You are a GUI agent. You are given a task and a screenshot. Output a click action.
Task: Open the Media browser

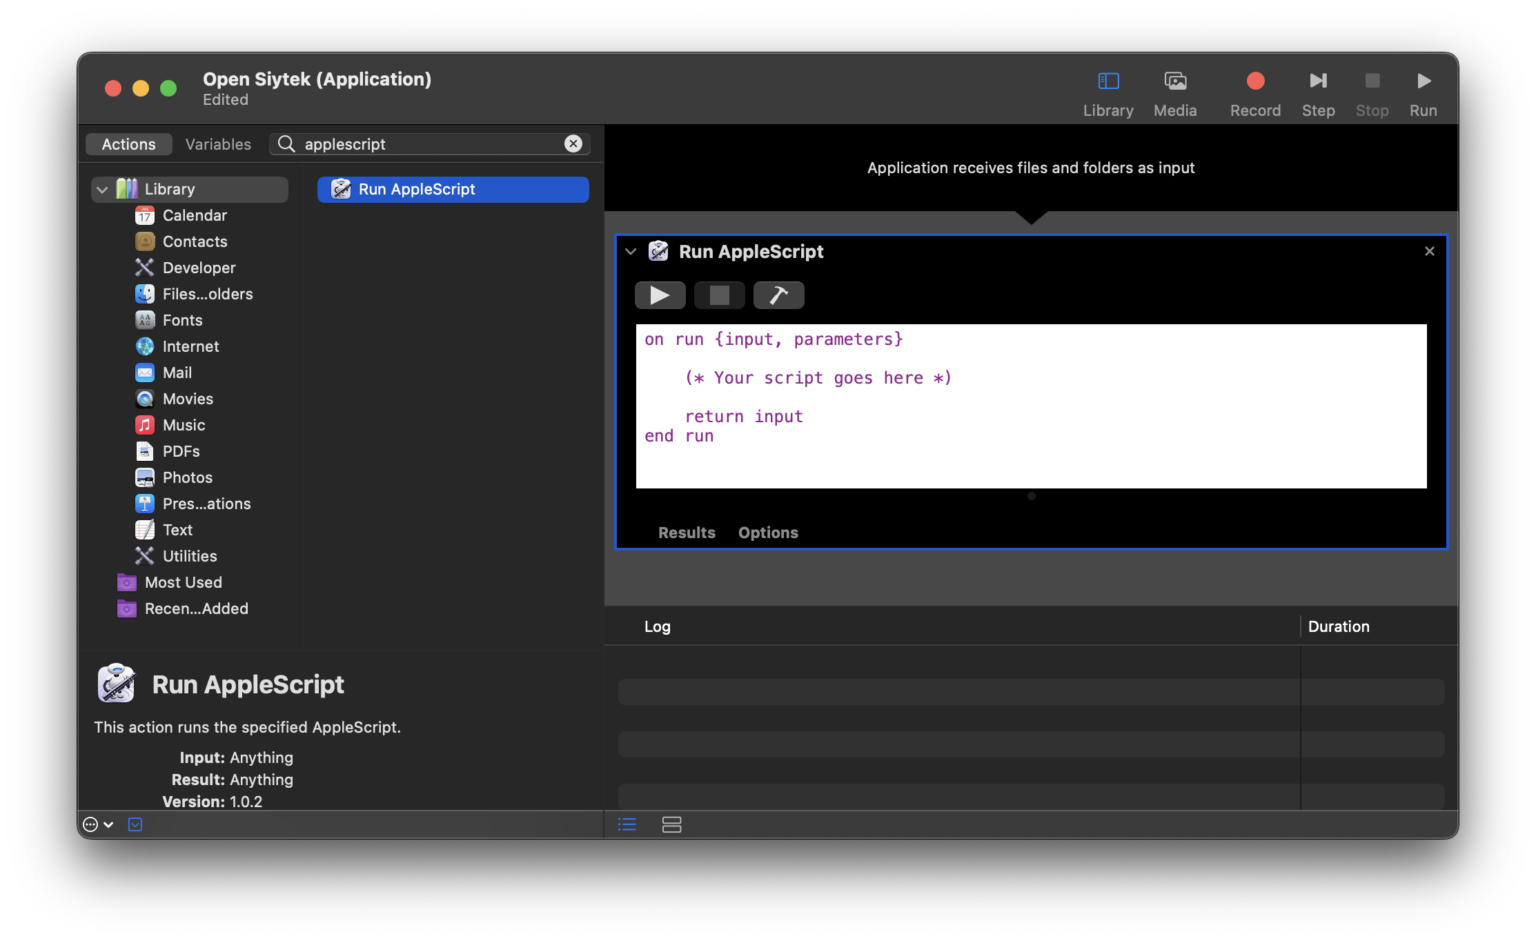point(1175,82)
